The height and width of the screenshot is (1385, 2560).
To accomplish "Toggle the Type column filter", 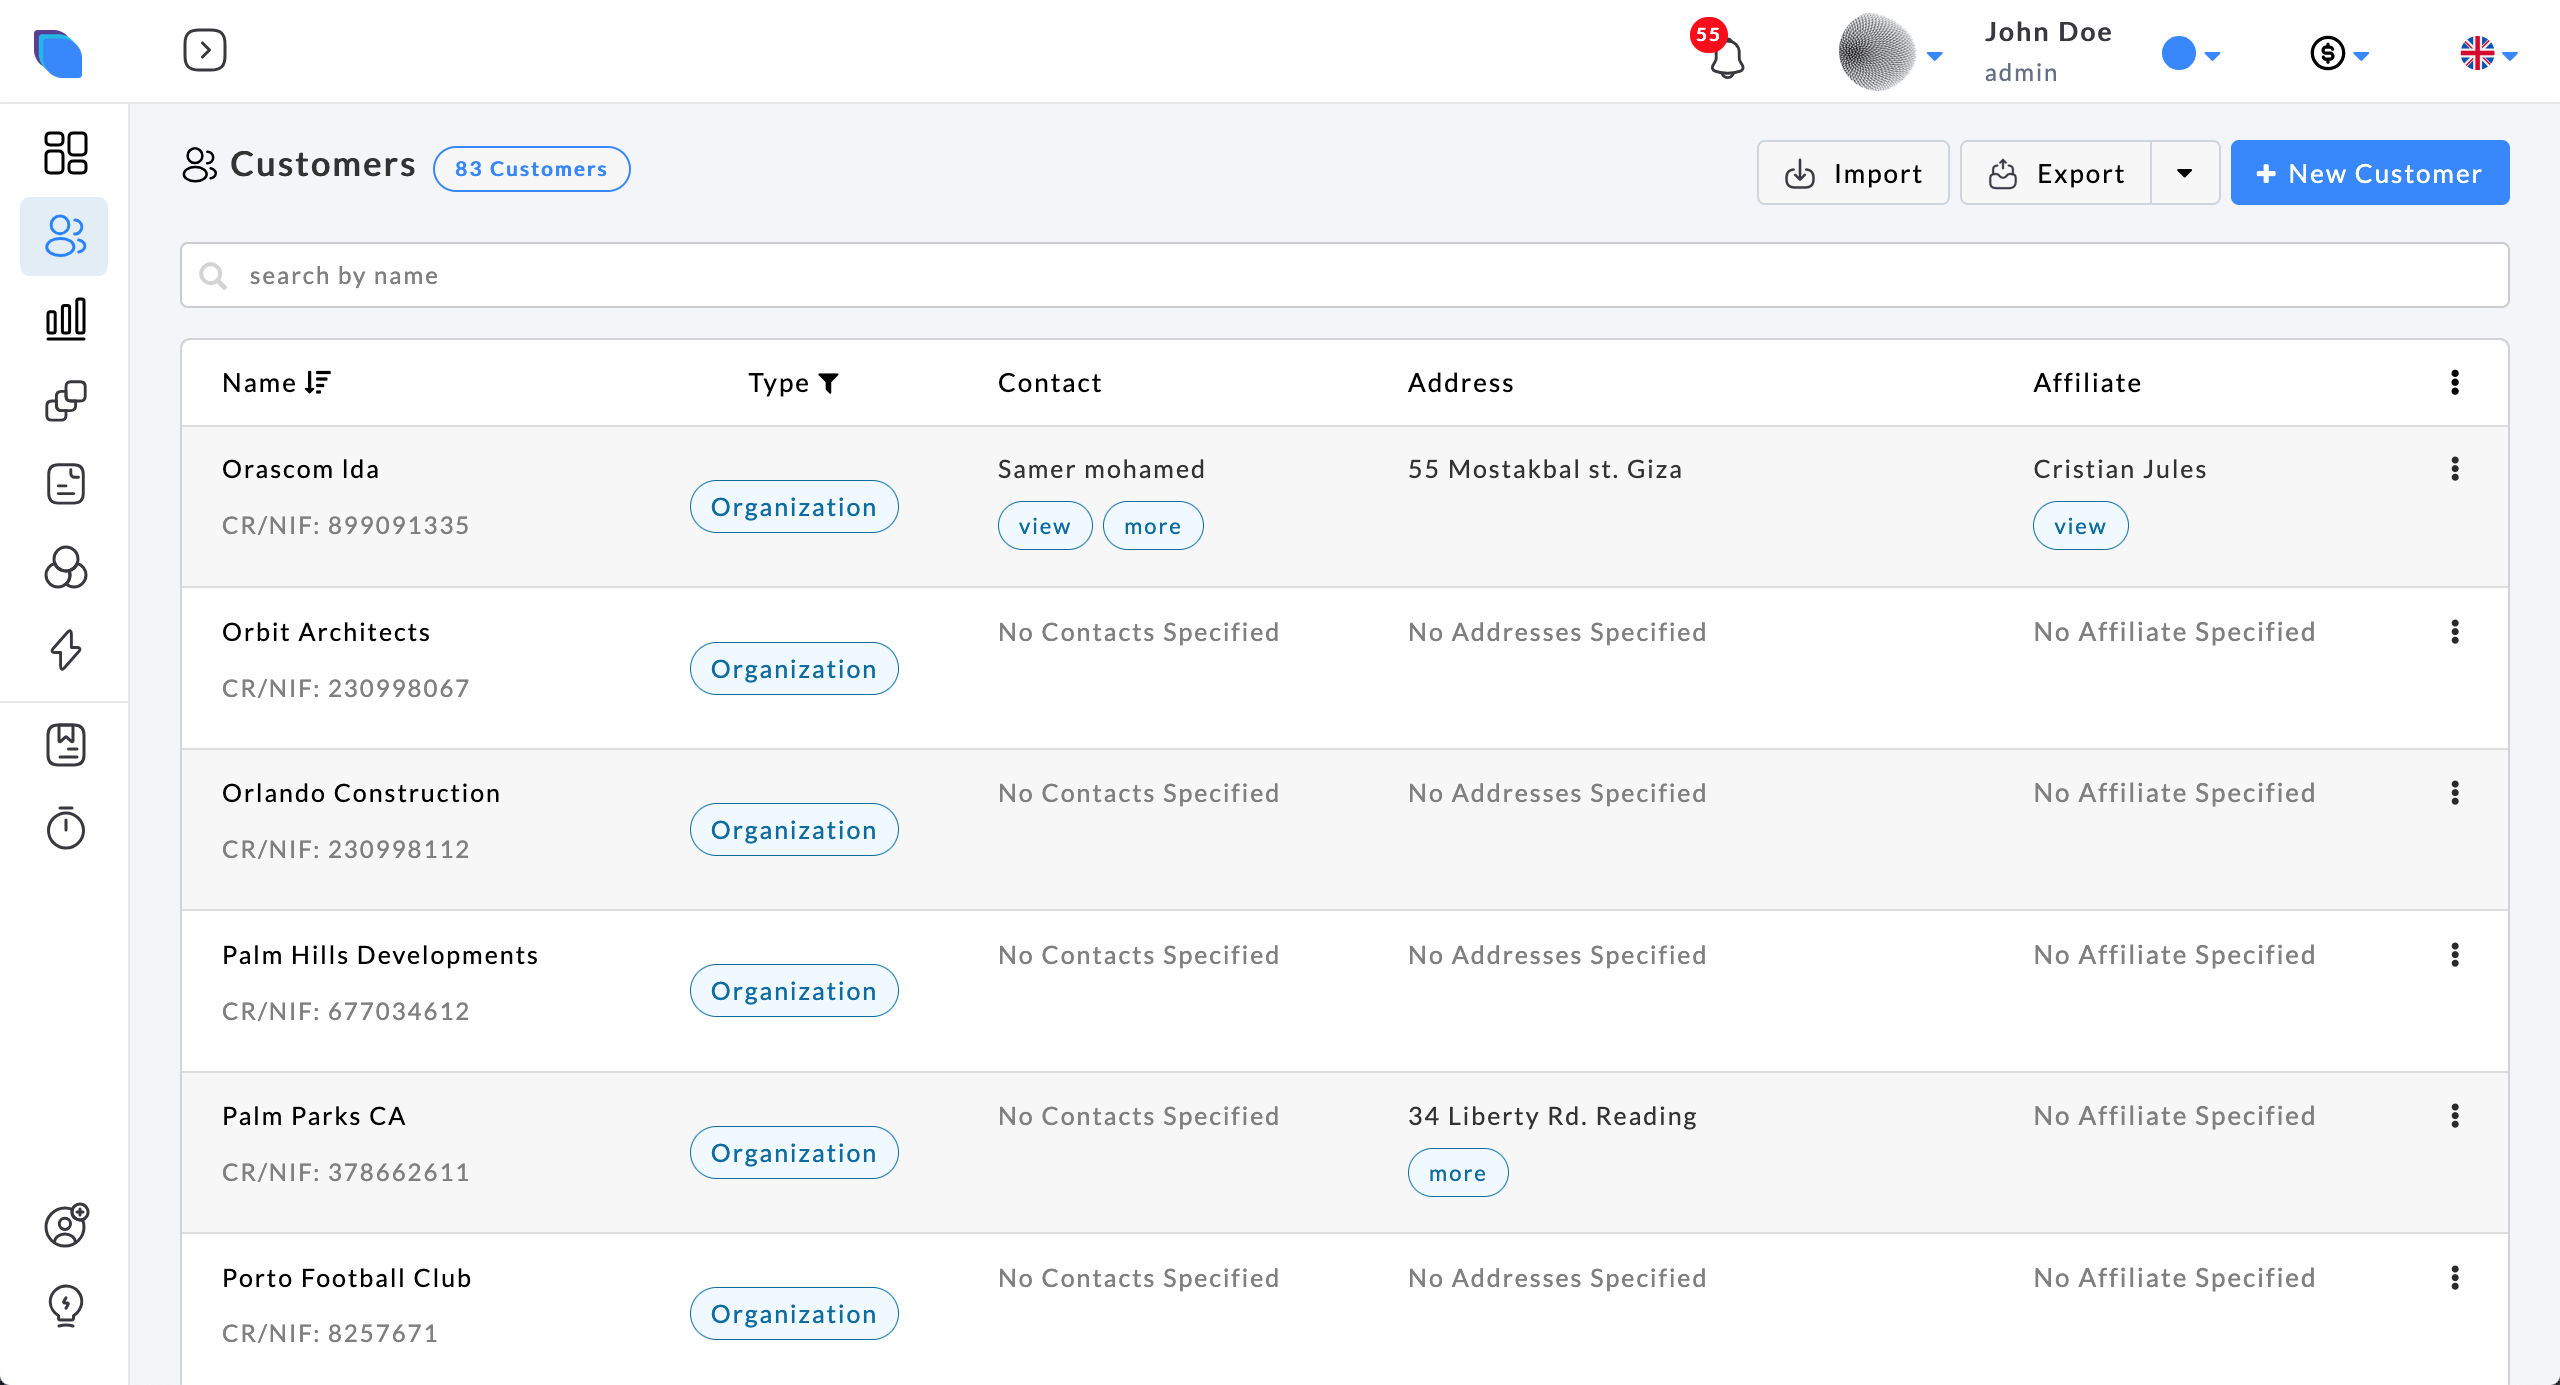I will click(828, 383).
